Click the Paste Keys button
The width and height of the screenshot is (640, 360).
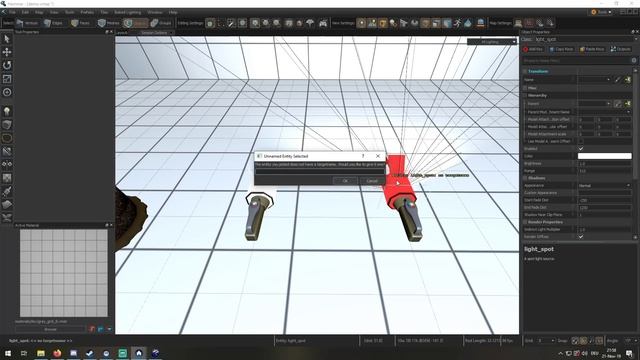(592, 49)
